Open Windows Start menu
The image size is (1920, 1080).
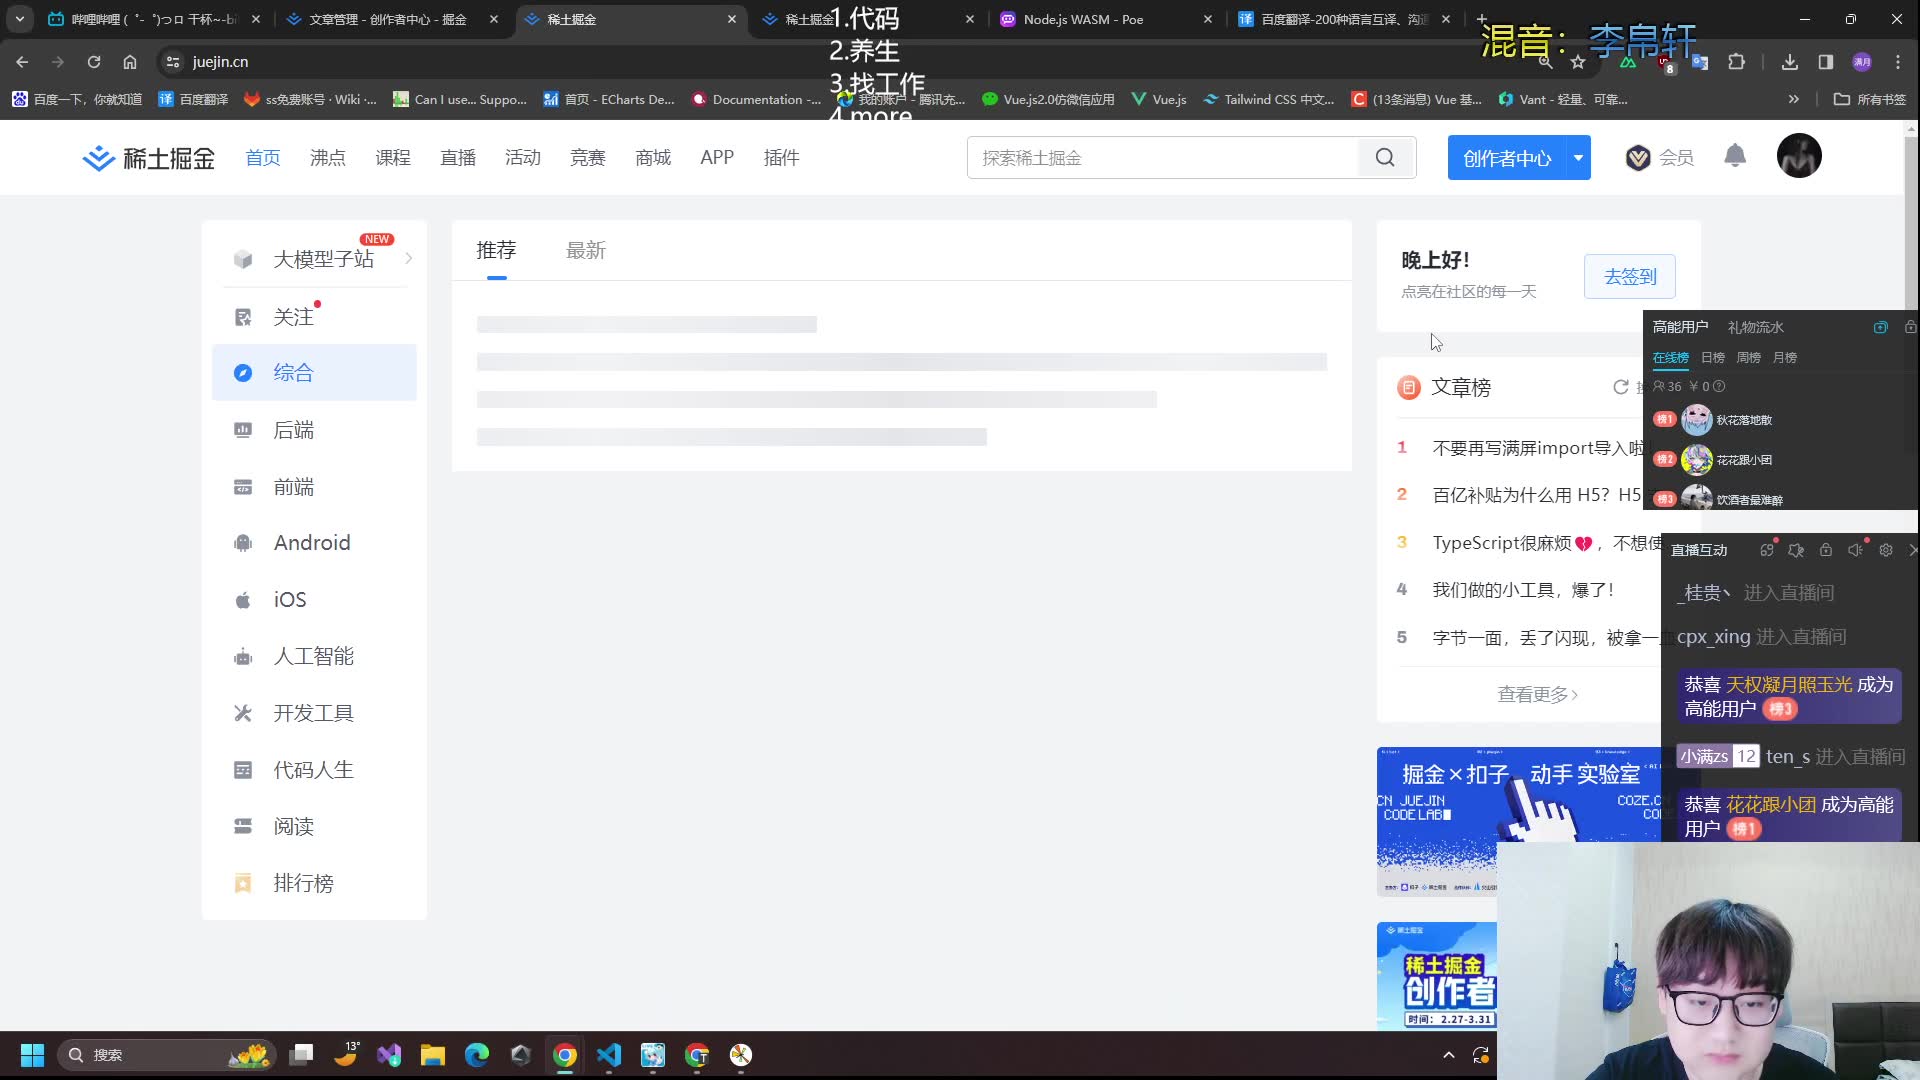[x=32, y=1055]
